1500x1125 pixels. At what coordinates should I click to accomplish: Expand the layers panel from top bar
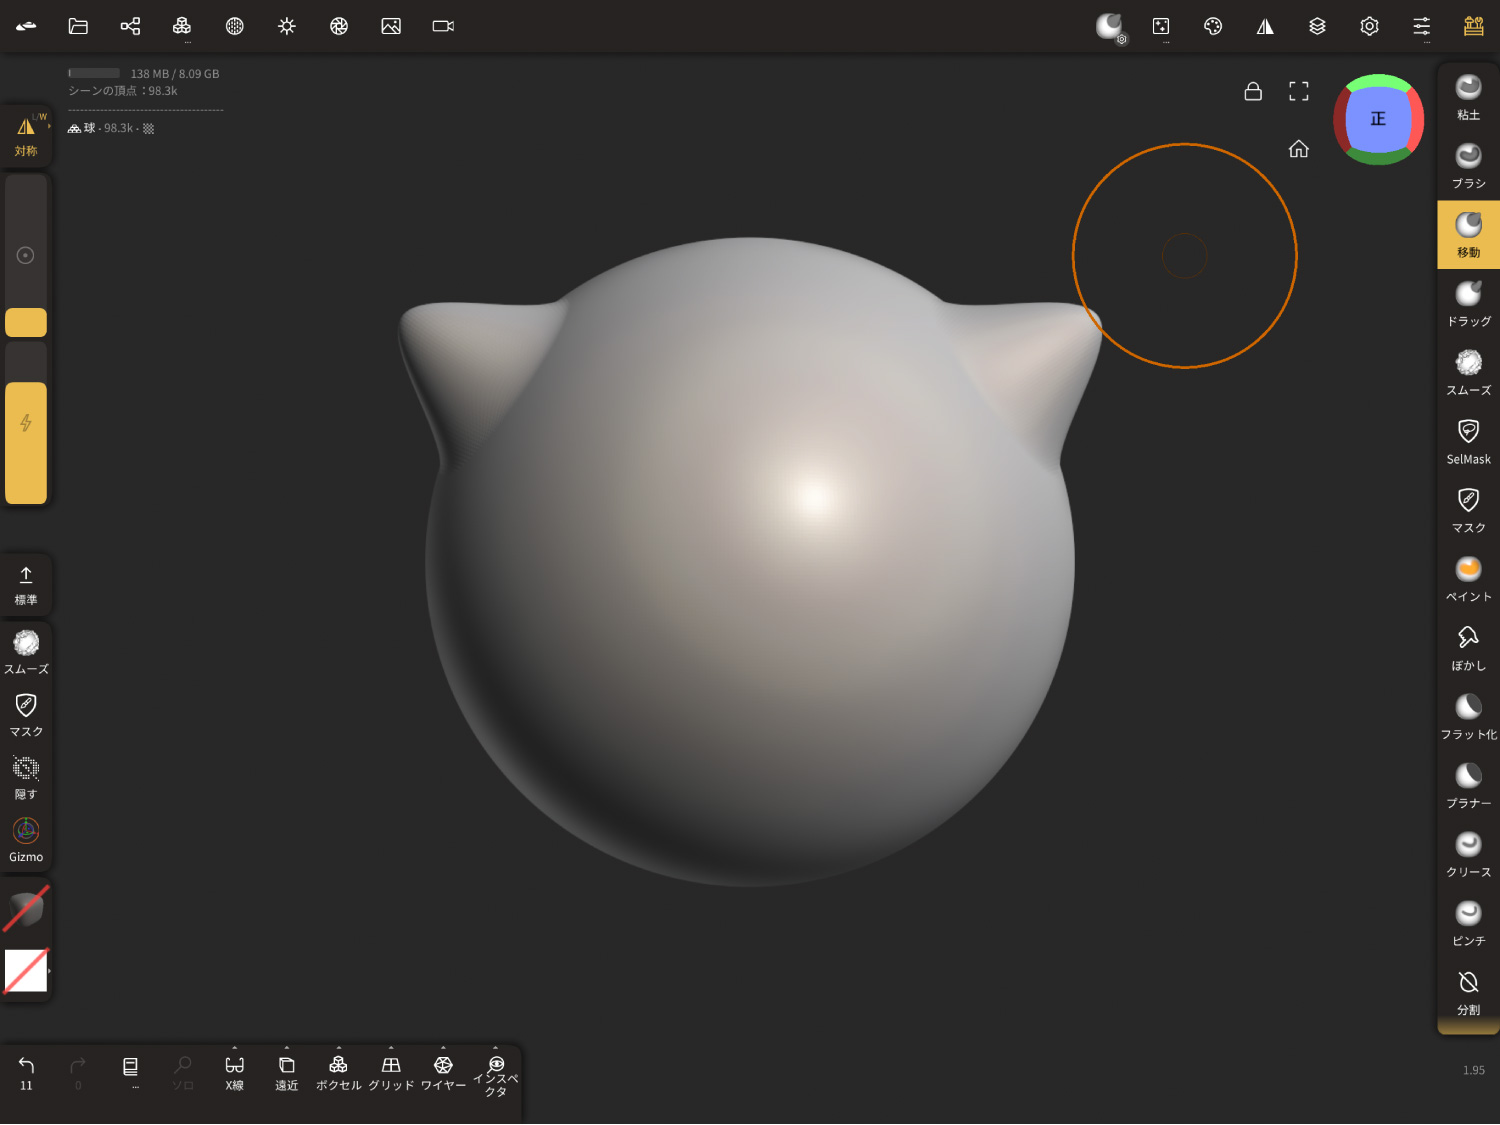(x=1317, y=26)
